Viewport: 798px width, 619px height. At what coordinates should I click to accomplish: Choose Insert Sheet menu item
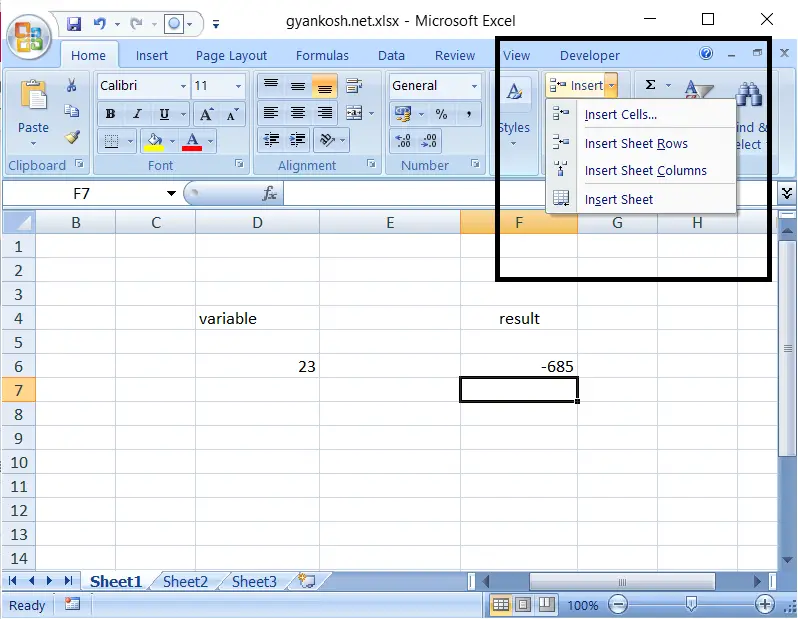[641, 199]
